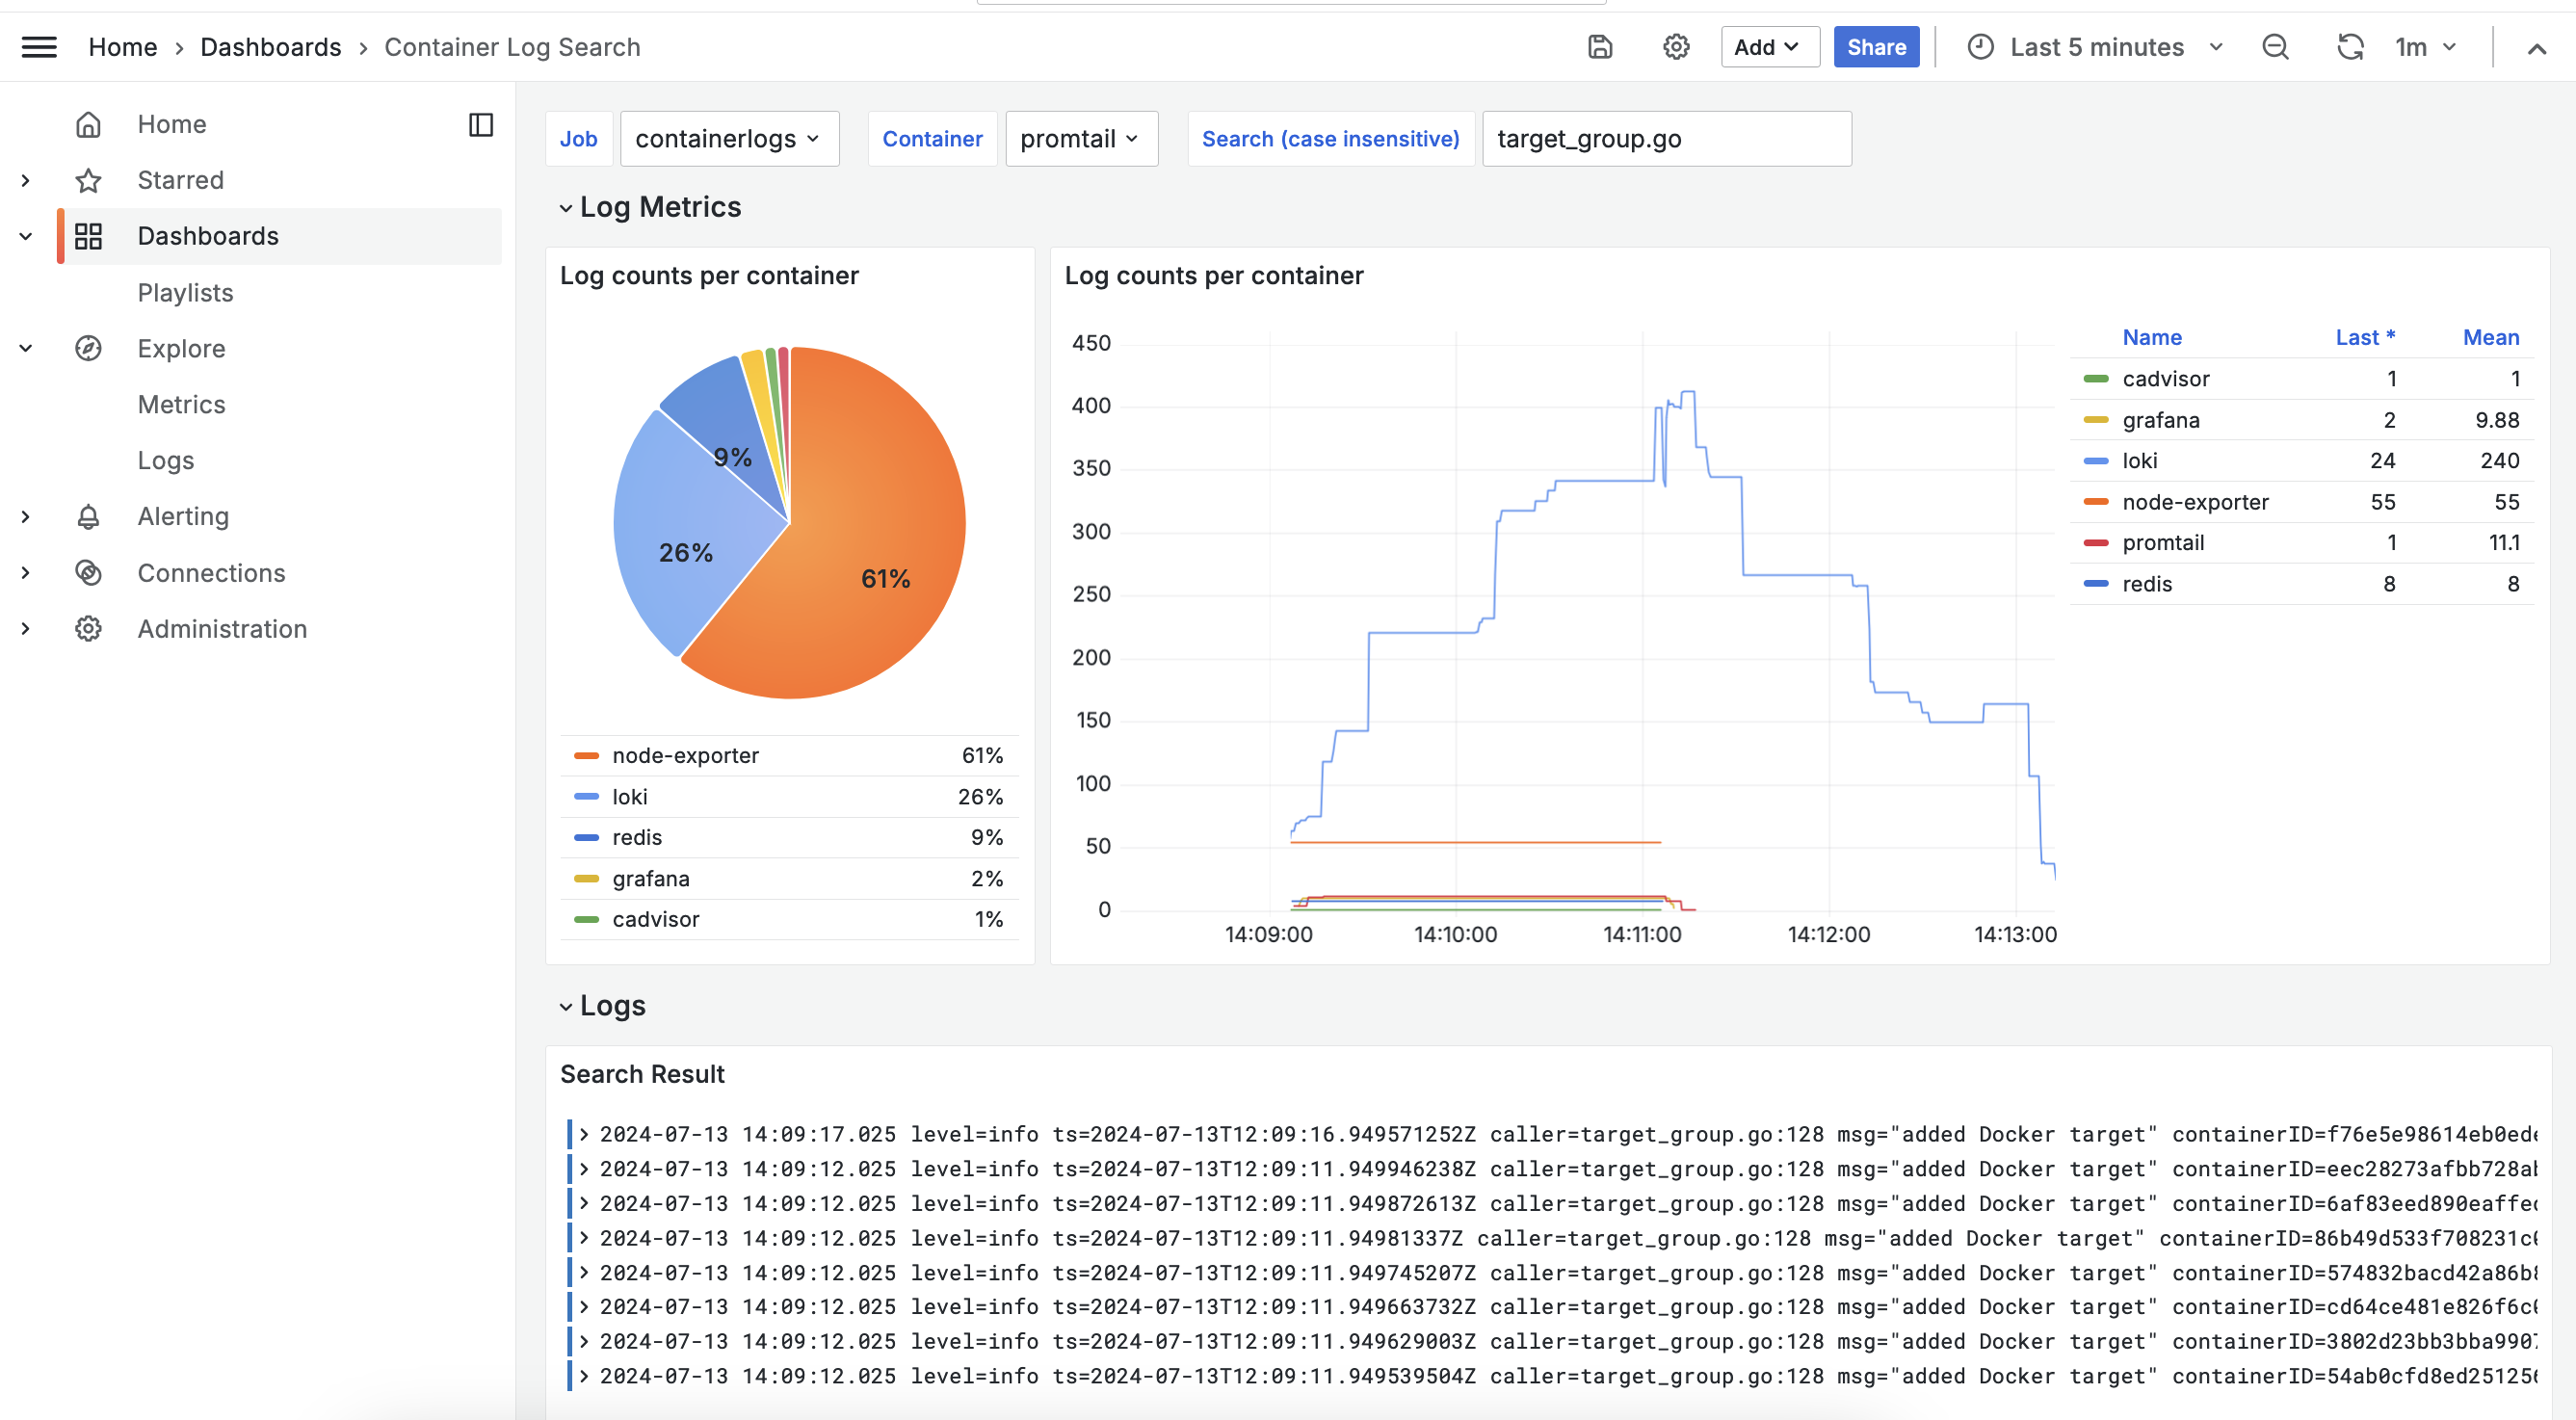2576x1420 pixels.
Task: Click the search text input field
Action: click(1665, 139)
